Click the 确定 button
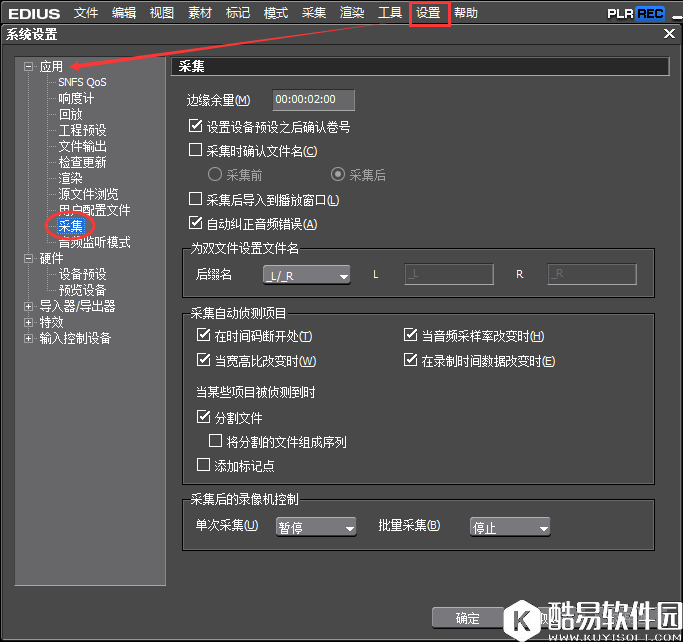This screenshot has width=683, height=642. (x=468, y=618)
